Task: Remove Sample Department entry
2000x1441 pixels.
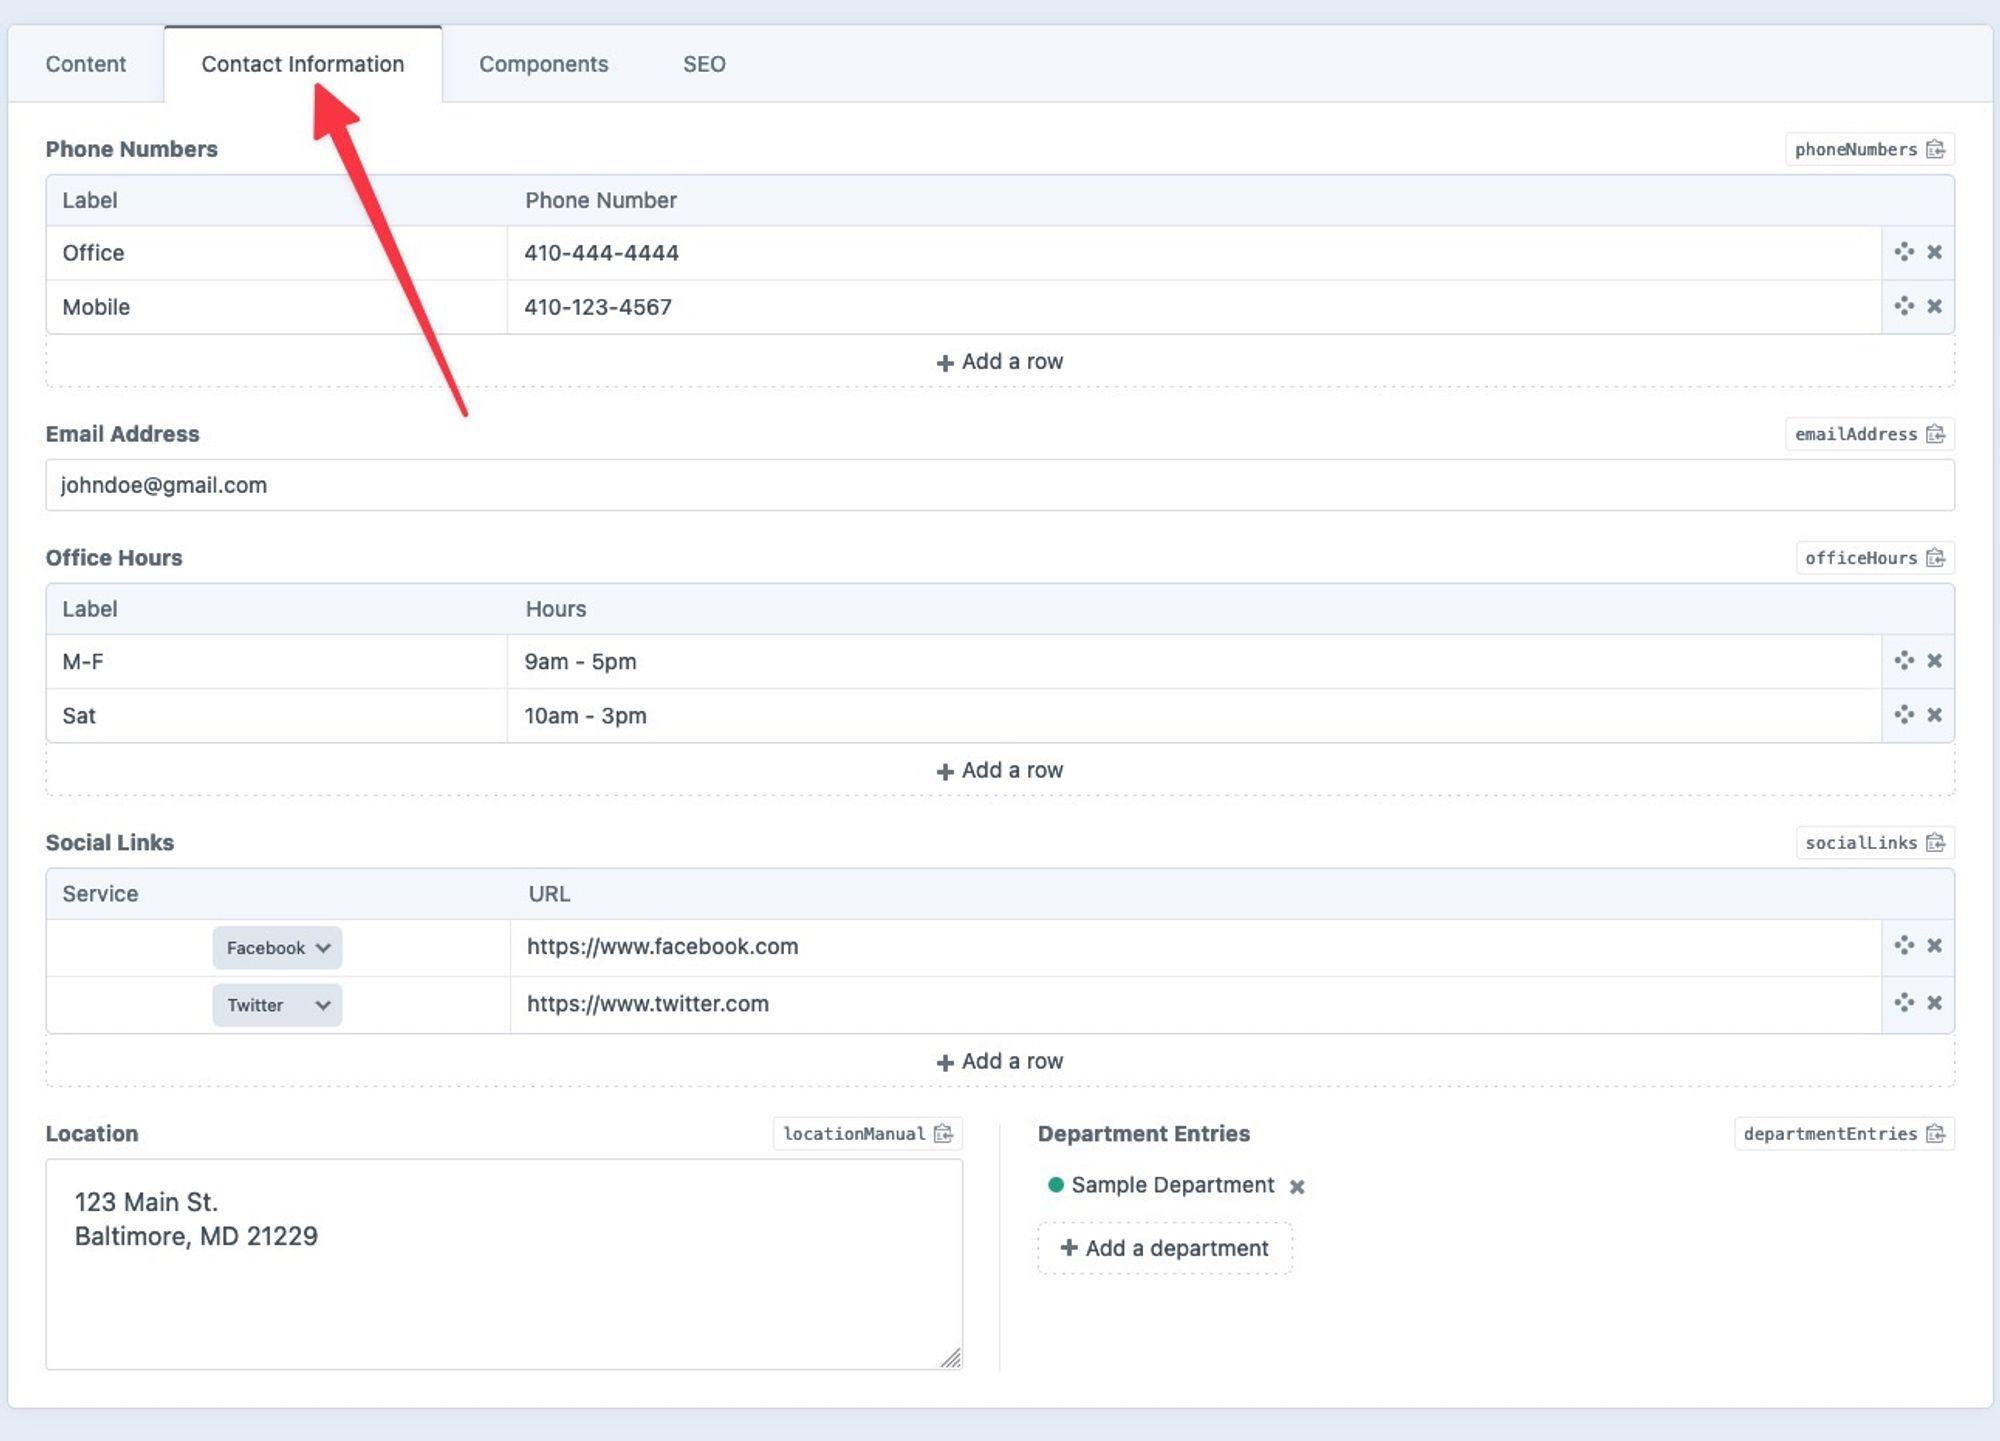Action: [1297, 1186]
